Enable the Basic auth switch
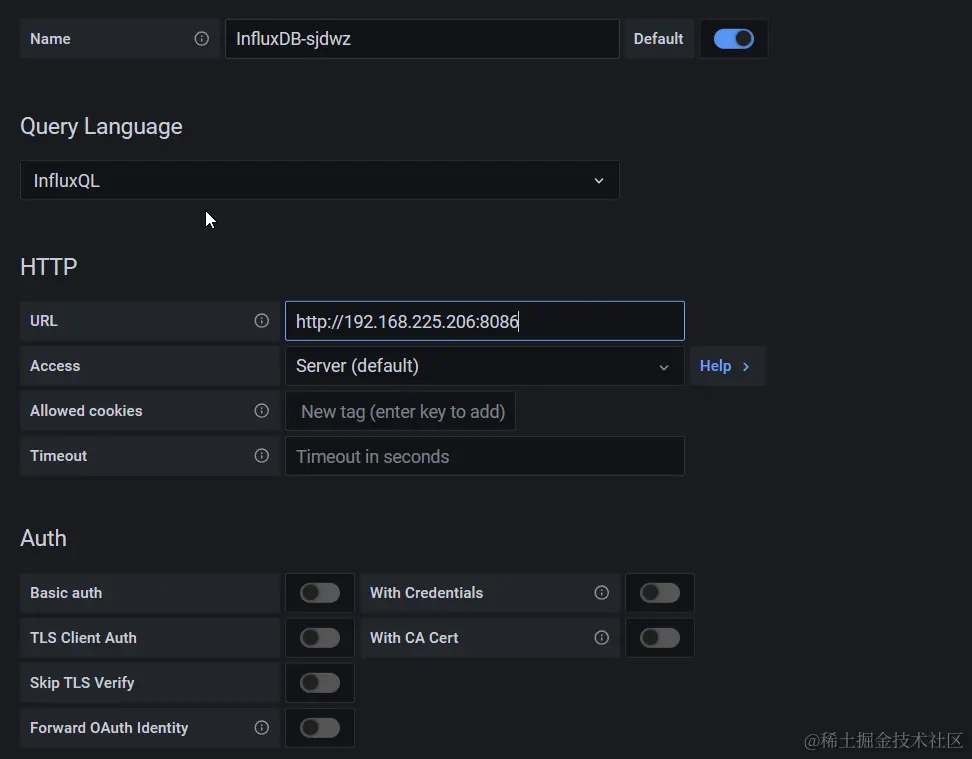Viewport: 972px width, 759px height. coord(320,593)
